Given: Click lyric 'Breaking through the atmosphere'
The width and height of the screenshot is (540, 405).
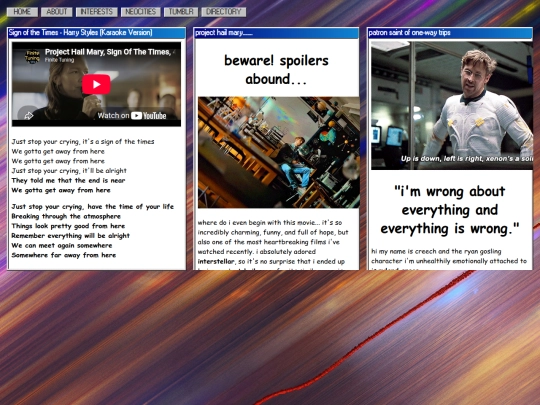Looking at the screenshot, I should point(66,216).
